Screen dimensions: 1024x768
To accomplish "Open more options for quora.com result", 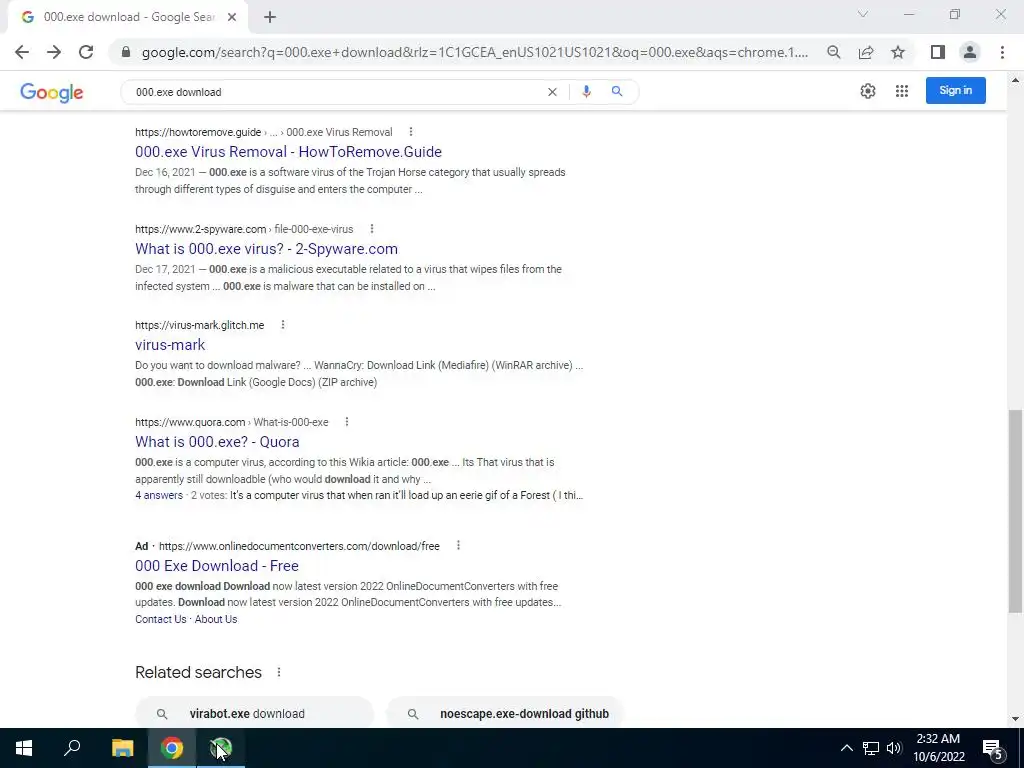I will click(346, 422).
